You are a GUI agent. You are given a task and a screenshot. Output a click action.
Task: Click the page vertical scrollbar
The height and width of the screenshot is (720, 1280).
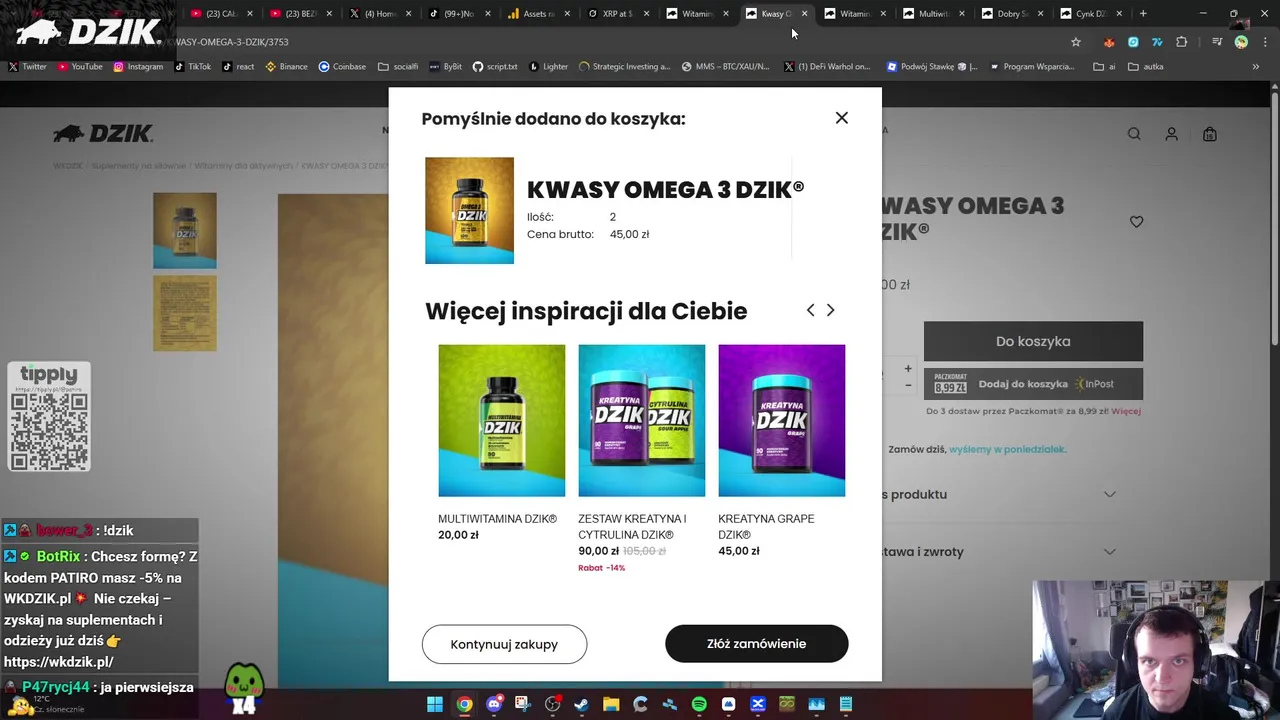pyautogui.click(x=1274, y=220)
